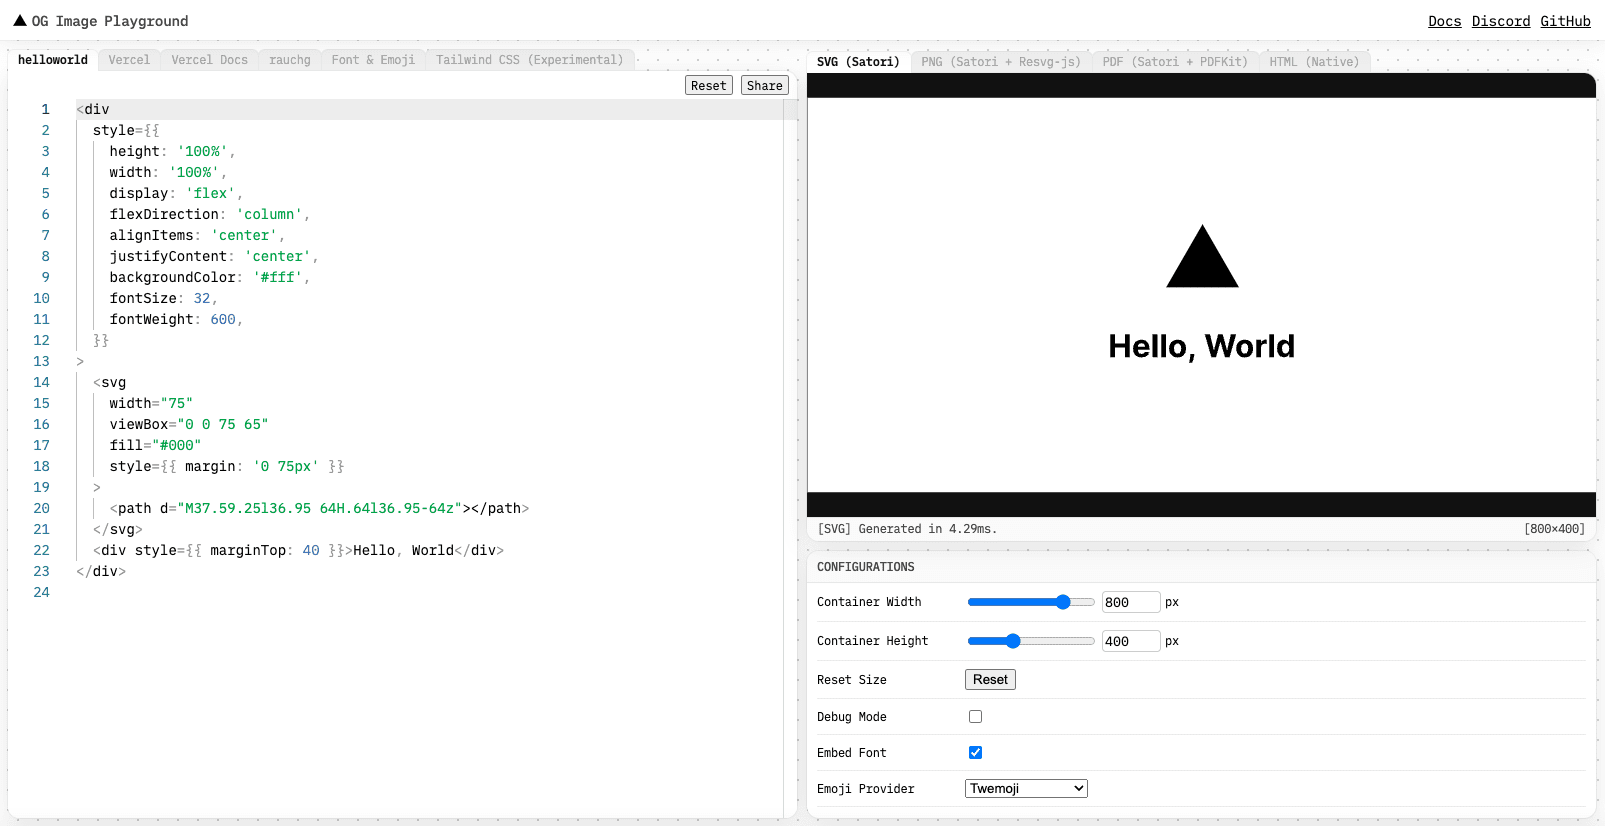Switch to Font & Emoji tab
Viewport: 1605px width, 826px height.
point(373,60)
